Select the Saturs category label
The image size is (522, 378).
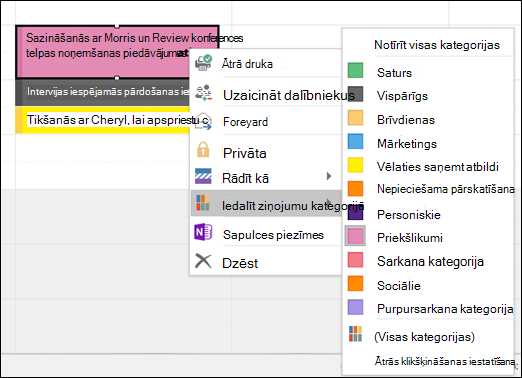(x=394, y=73)
